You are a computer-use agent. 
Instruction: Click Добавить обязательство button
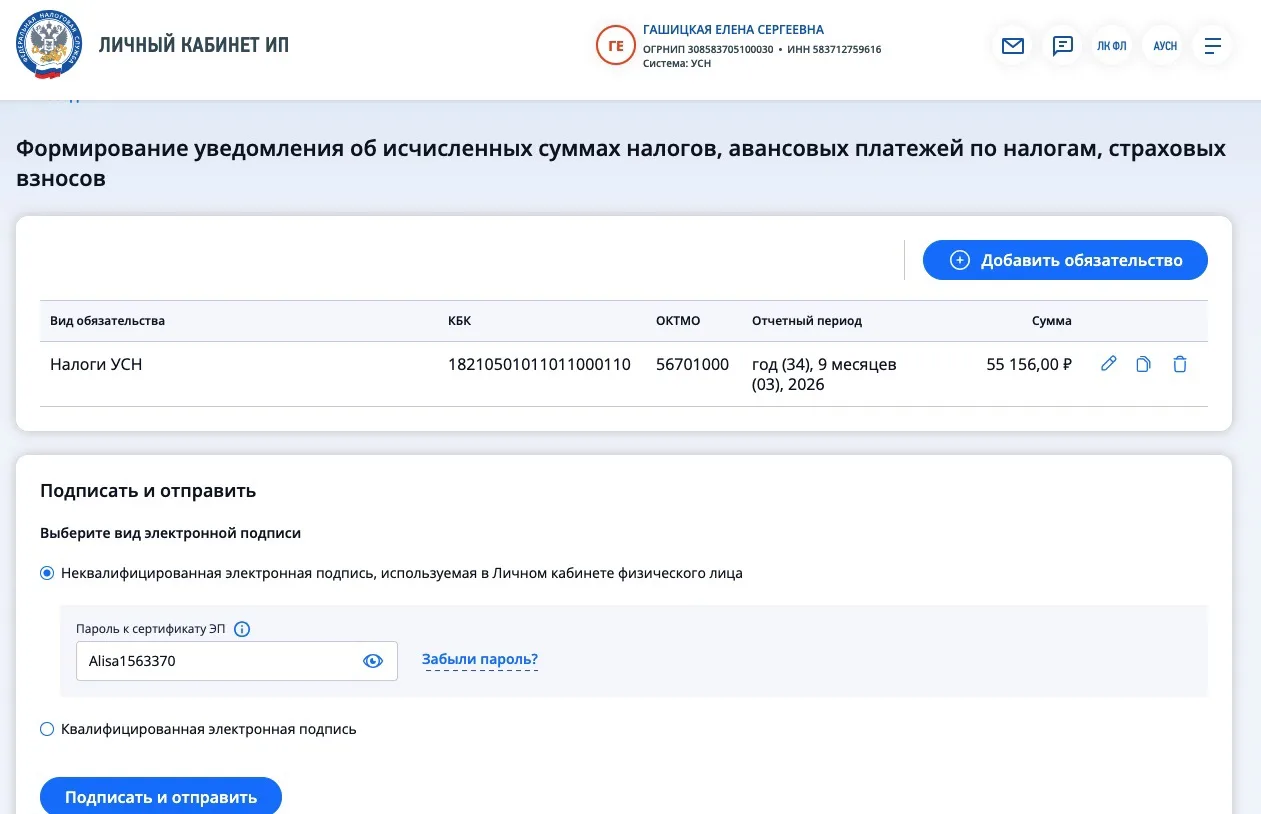[1065, 260]
